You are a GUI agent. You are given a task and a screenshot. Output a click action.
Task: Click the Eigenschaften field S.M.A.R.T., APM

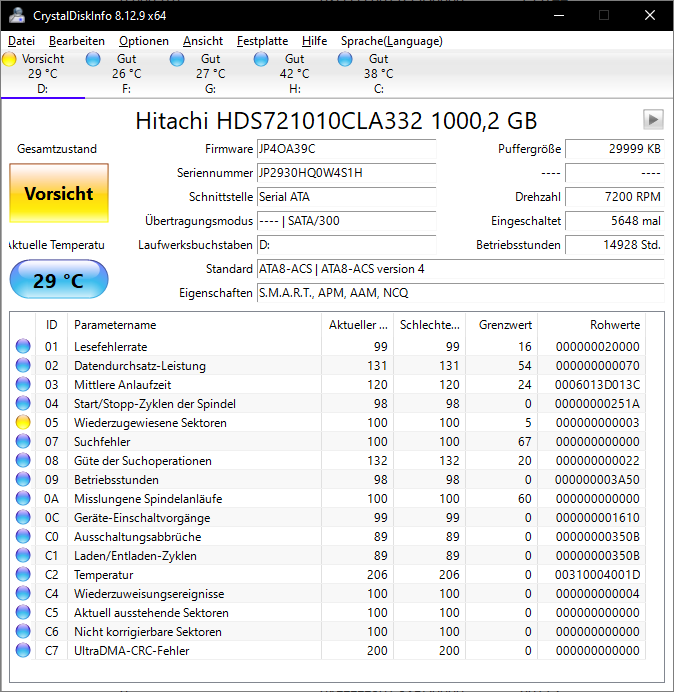pyautogui.click(x=460, y=293)
